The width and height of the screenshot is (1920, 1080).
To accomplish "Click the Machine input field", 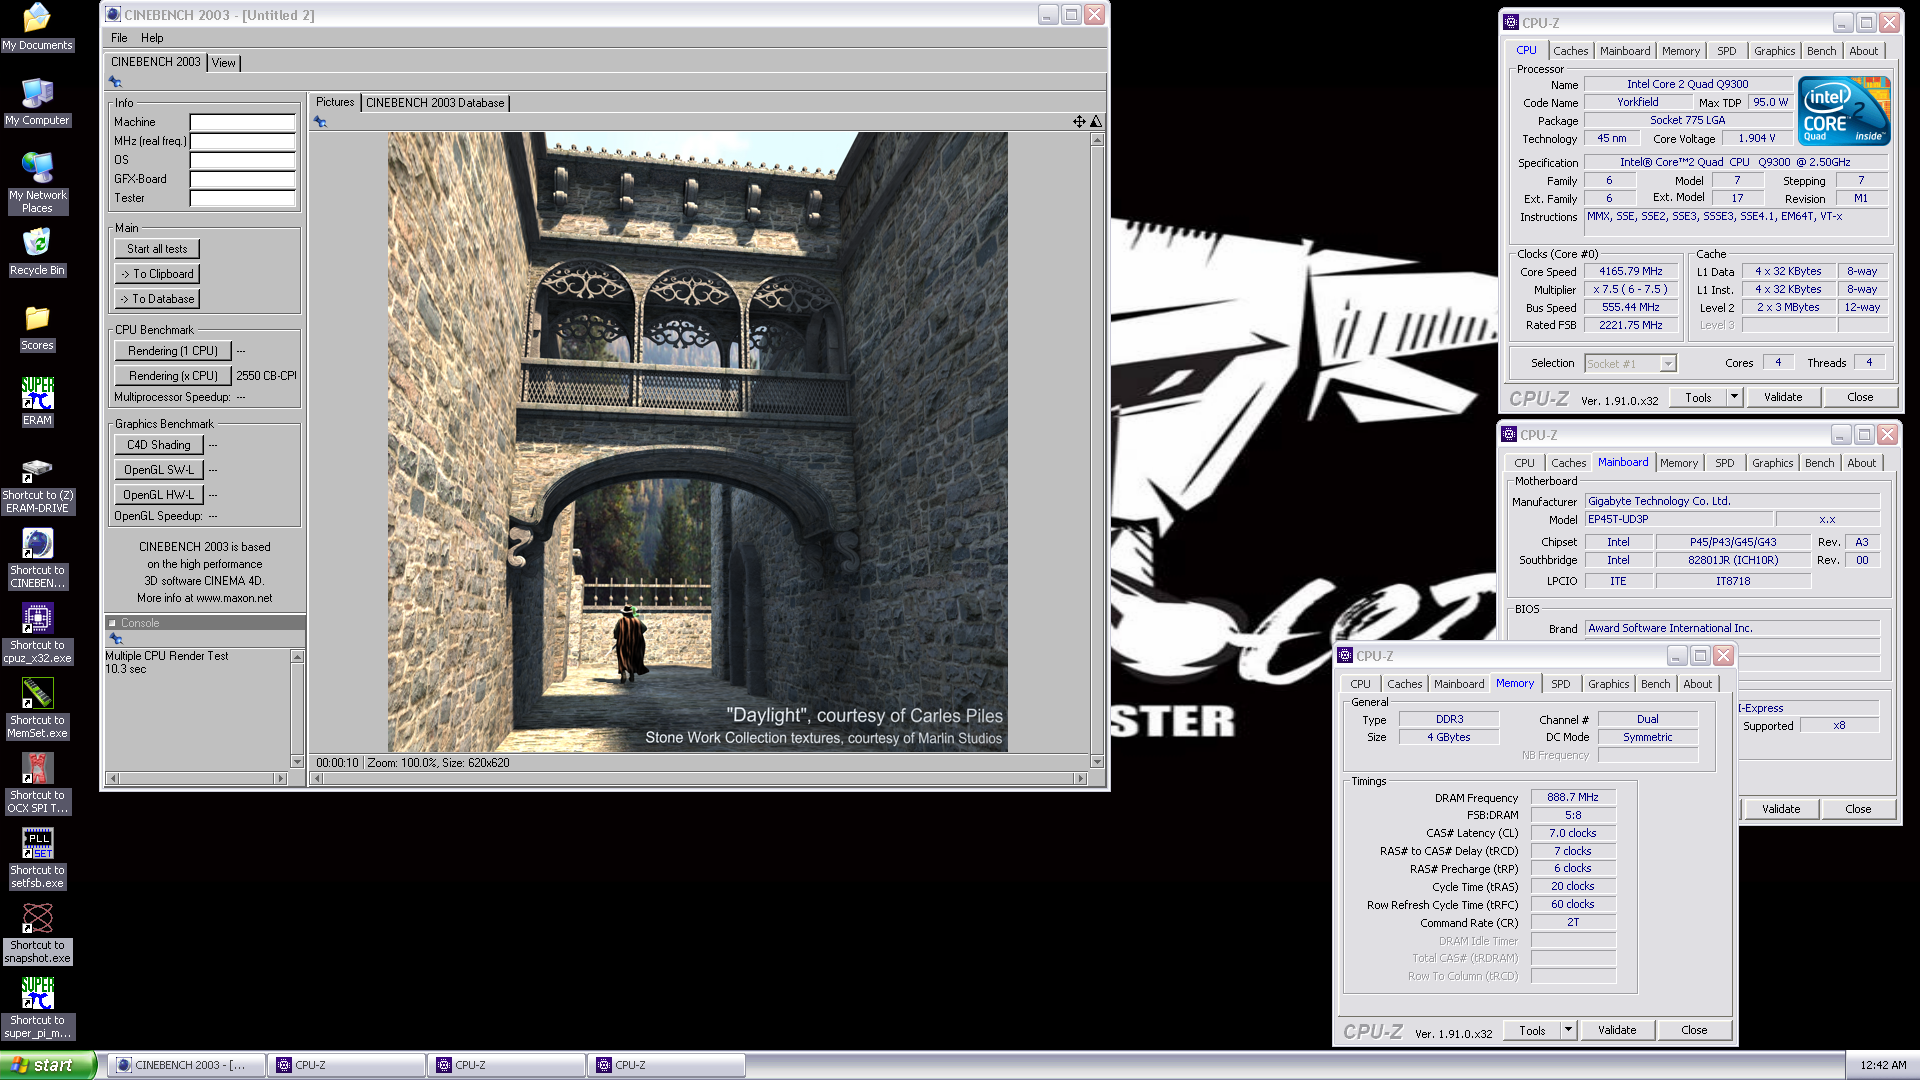I will tap(243, 122).
